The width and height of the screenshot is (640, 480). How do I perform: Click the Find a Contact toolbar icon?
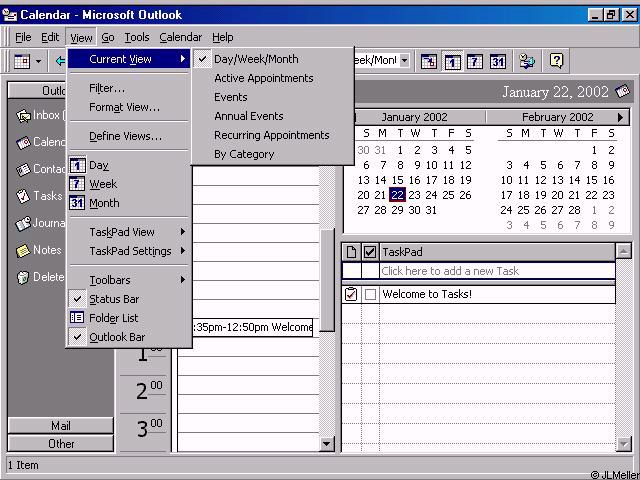(x=527, y=62)
